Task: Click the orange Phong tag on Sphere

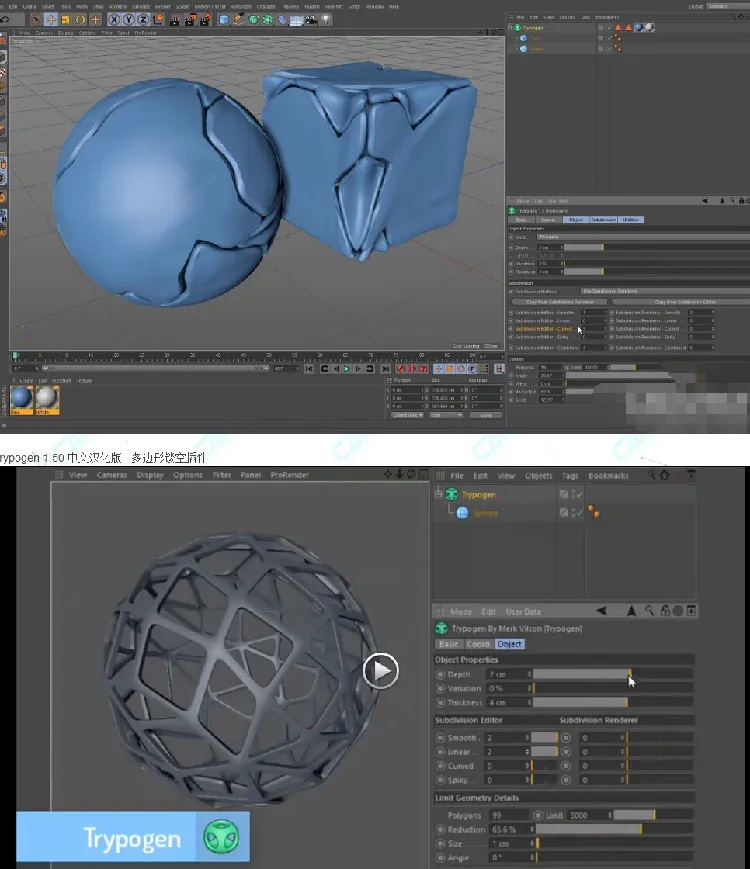Action: (x=593, y=513)
